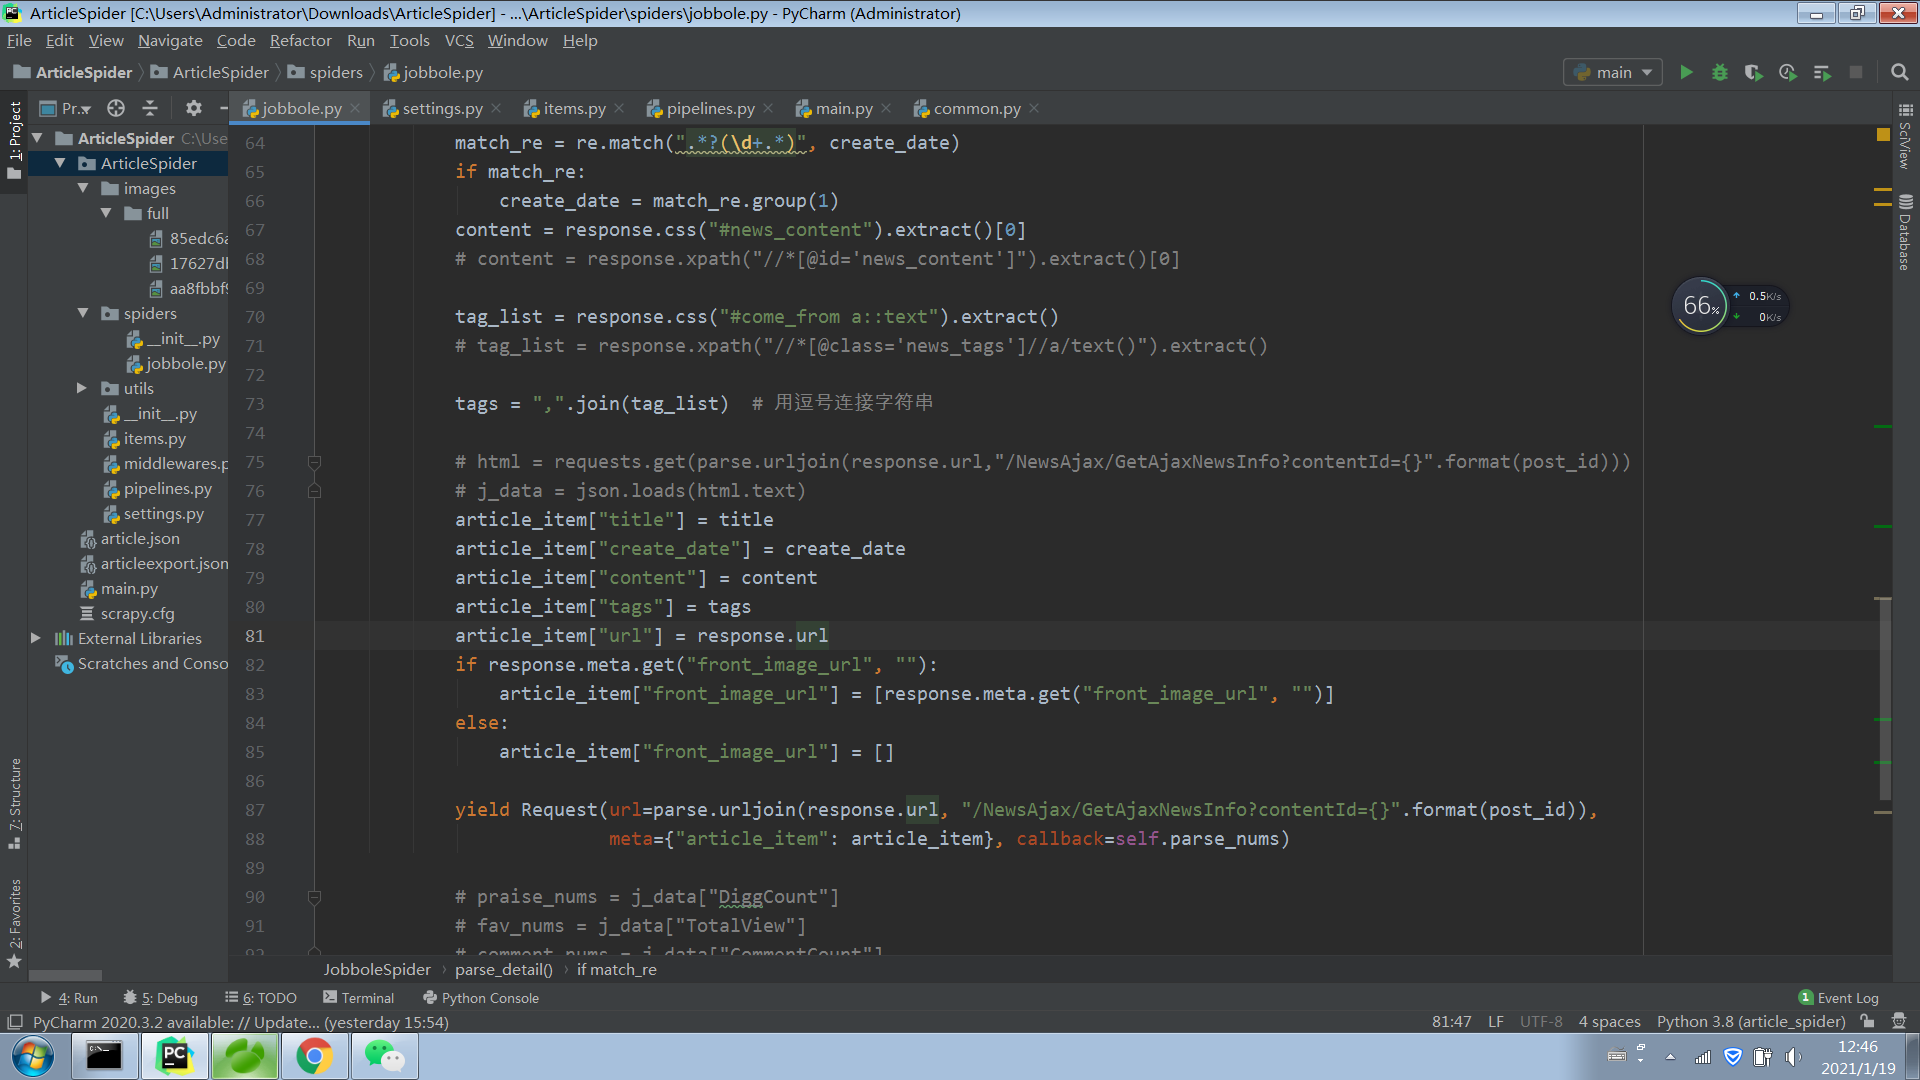Open the Terminal tool window
The image size is (1920, 1080).
[x=358, y=997]
